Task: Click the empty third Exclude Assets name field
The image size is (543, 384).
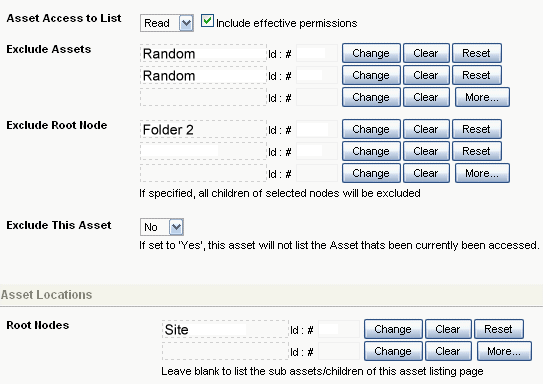Action: pyautogui.click(x=203, y=97)
